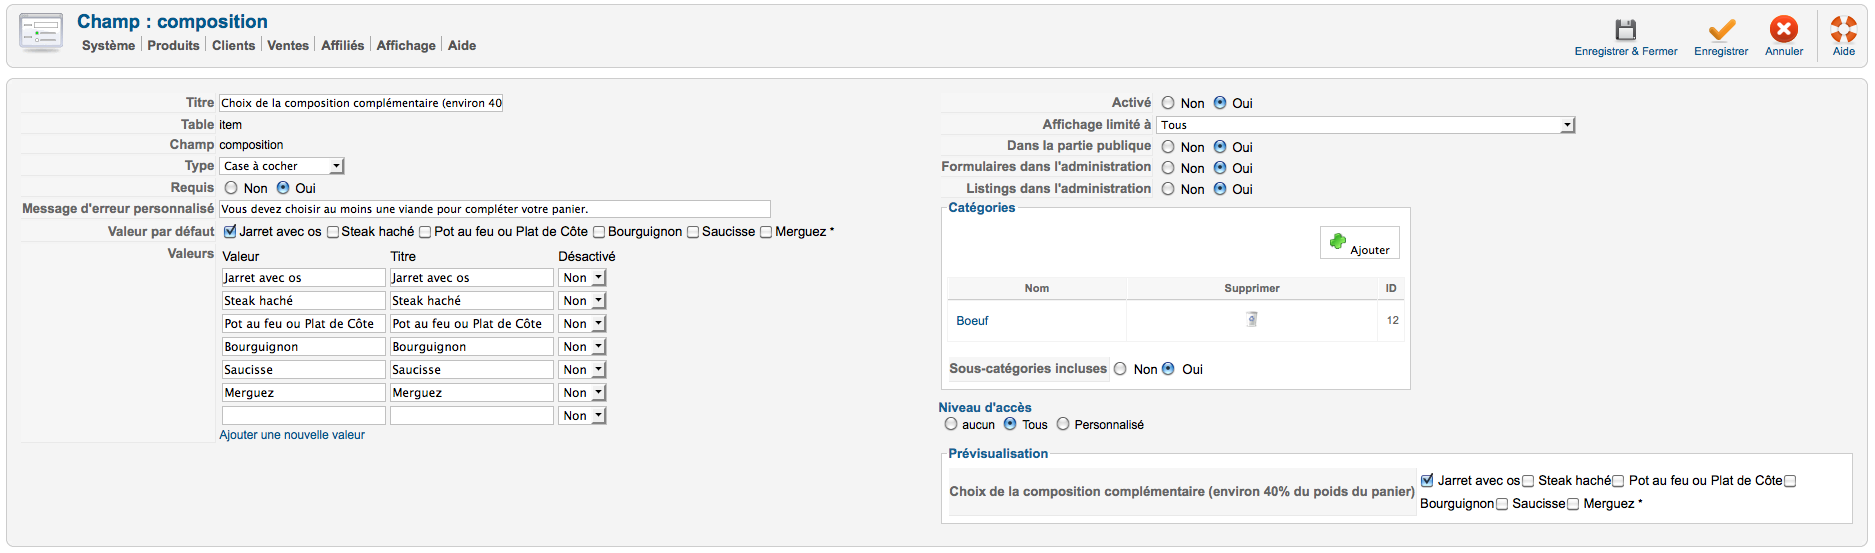Expand the Affichage limité à dropdown
The width and height of the screenshot is (1875, 553).
click(1365, 125)
